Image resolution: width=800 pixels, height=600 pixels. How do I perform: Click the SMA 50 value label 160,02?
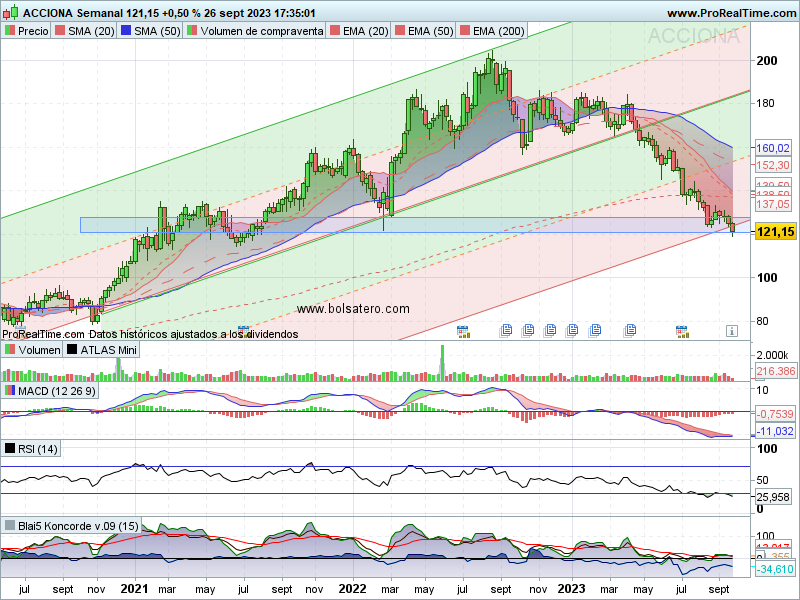[x=772, y=148]
